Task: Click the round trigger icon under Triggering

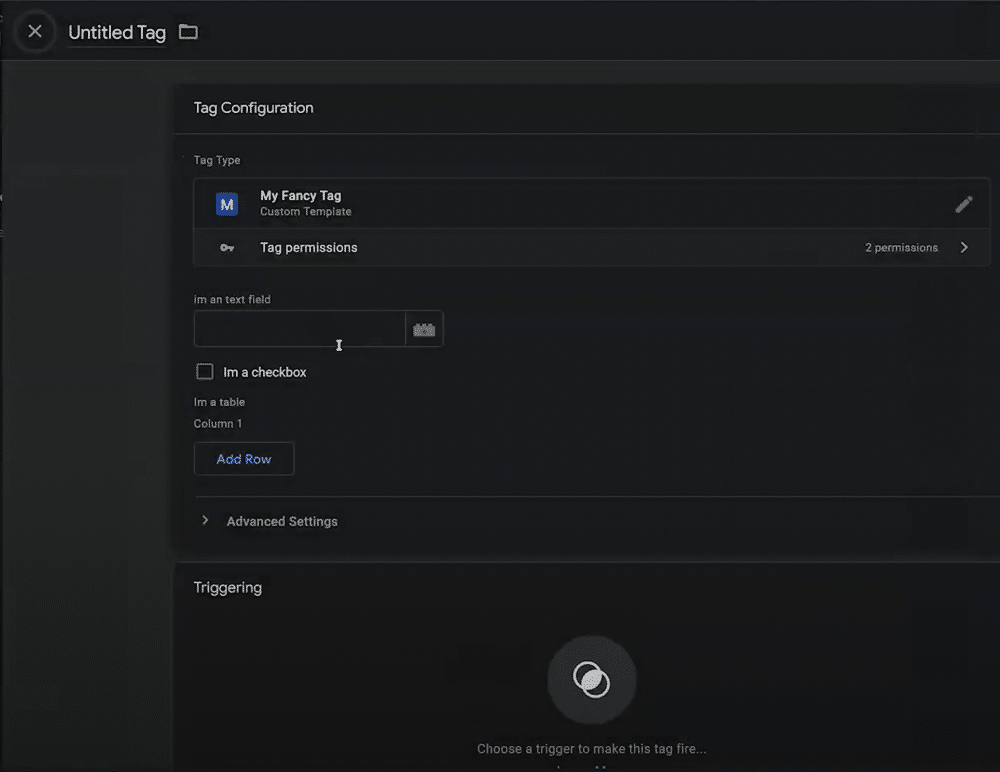Action: tap(592, 679)
